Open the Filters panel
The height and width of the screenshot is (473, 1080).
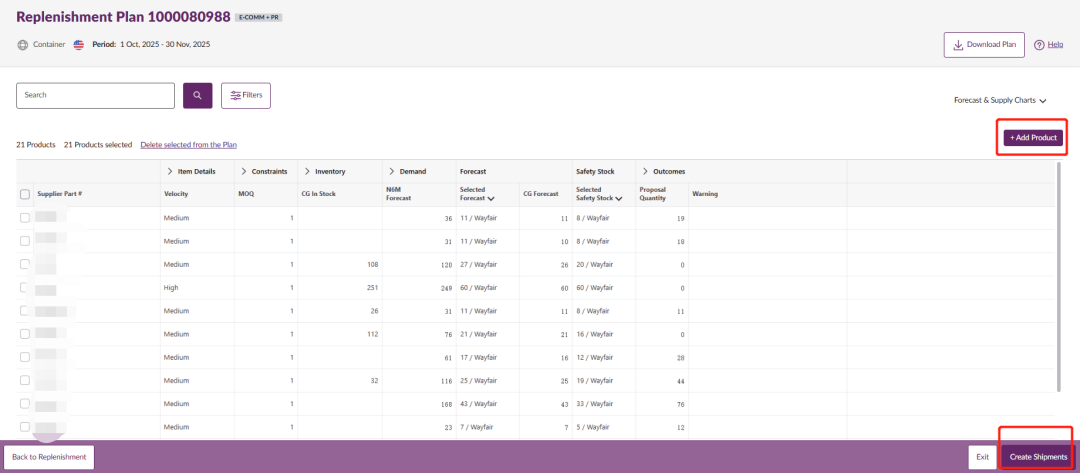246,95
